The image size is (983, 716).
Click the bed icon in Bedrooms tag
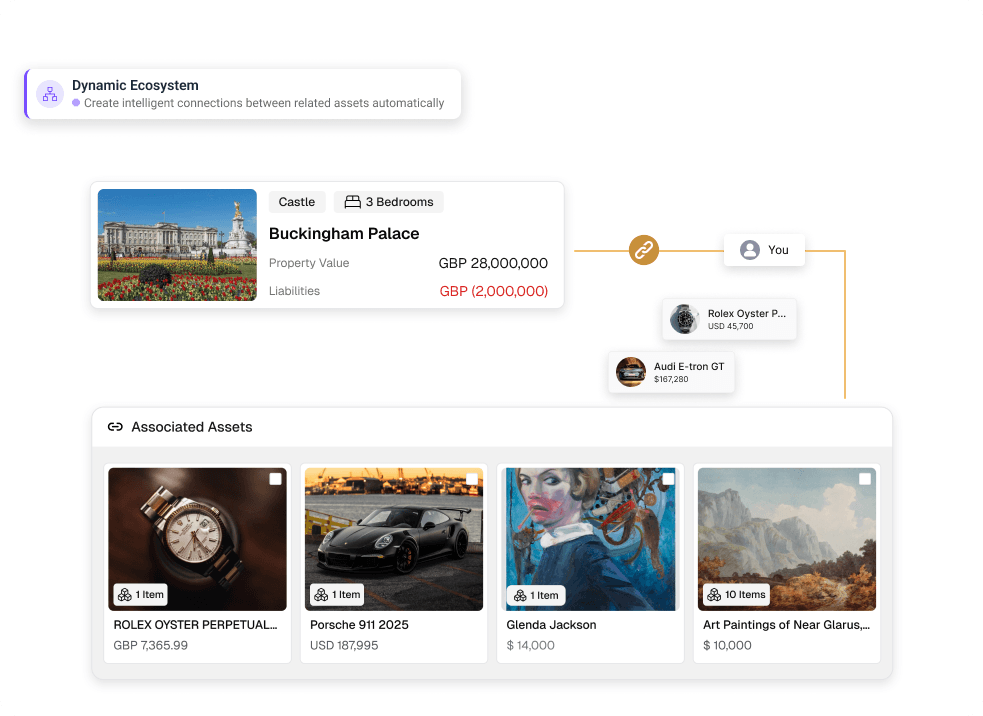pyautogui.click(x=352, y=202)
